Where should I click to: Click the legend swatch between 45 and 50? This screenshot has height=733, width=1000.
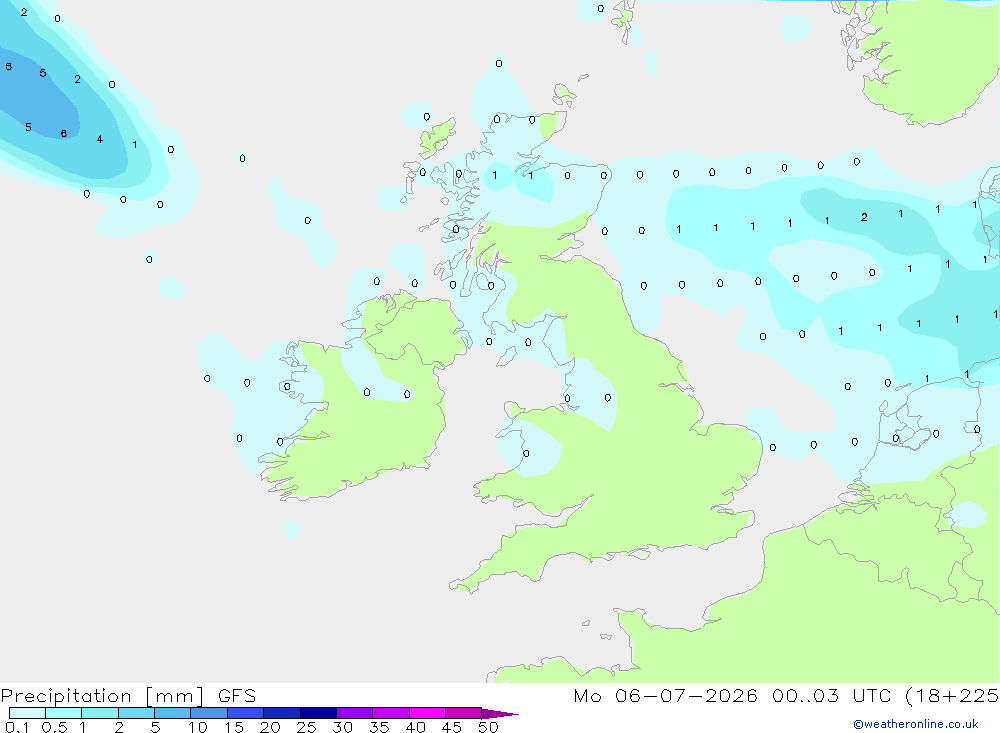[x=464, y=713]
